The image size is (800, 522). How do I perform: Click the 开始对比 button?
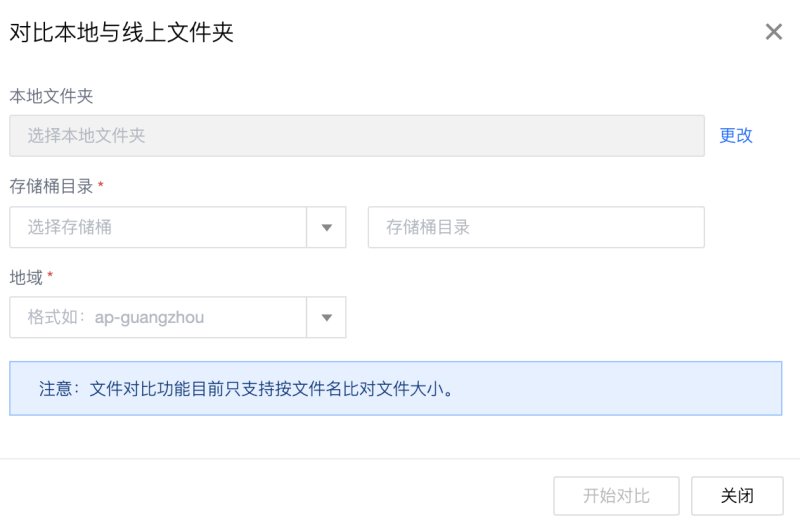(616, 495)
